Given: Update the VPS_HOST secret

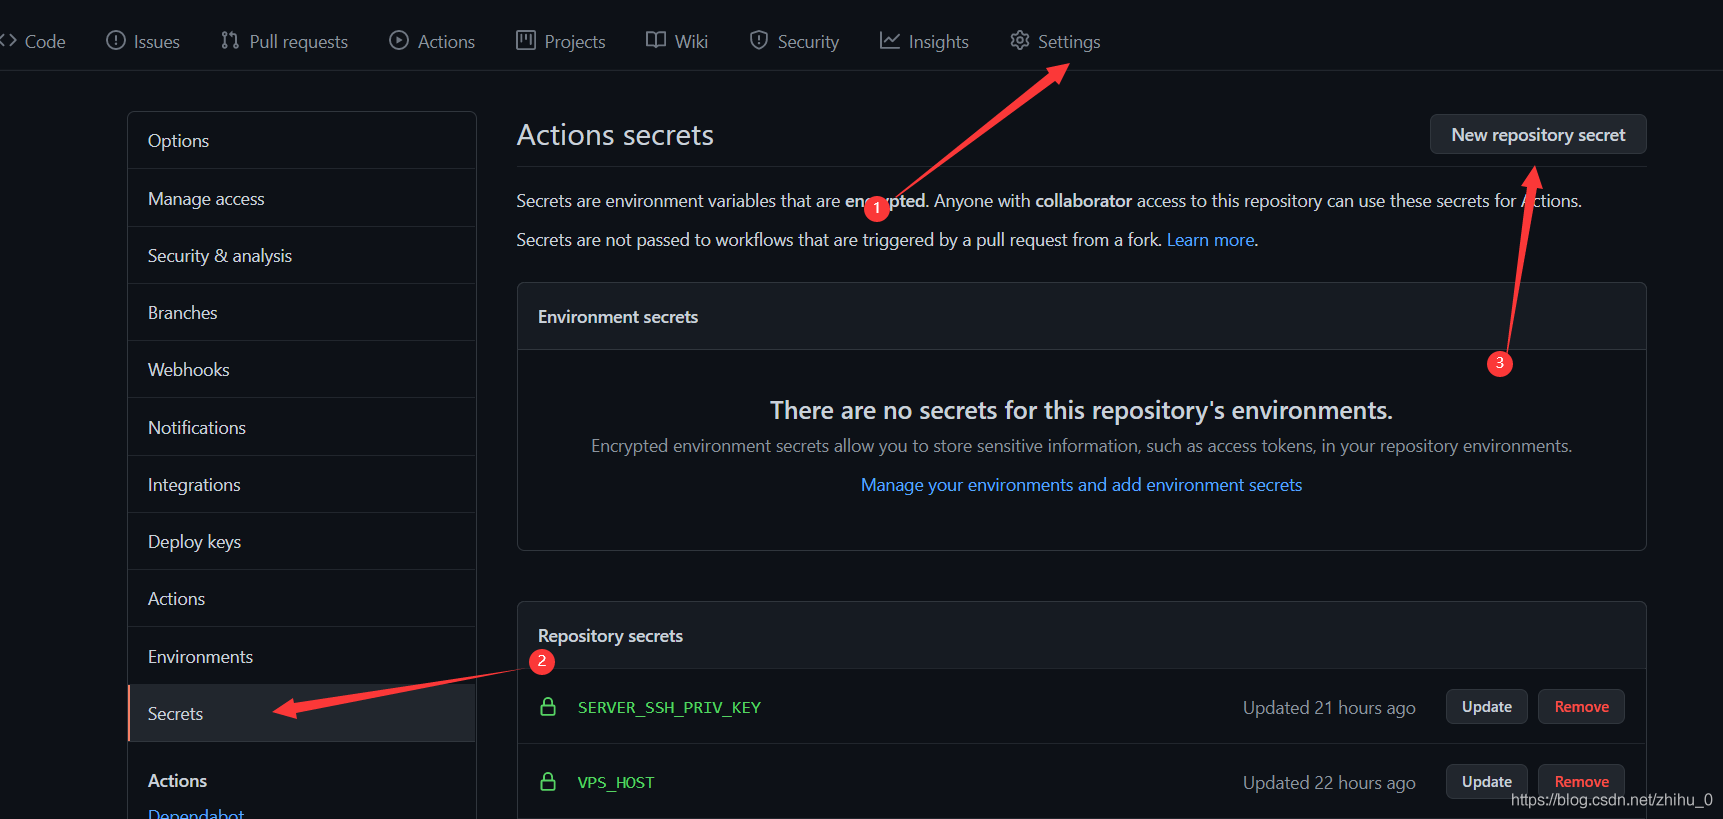Looking at the screenshot, I should 1486,782.
